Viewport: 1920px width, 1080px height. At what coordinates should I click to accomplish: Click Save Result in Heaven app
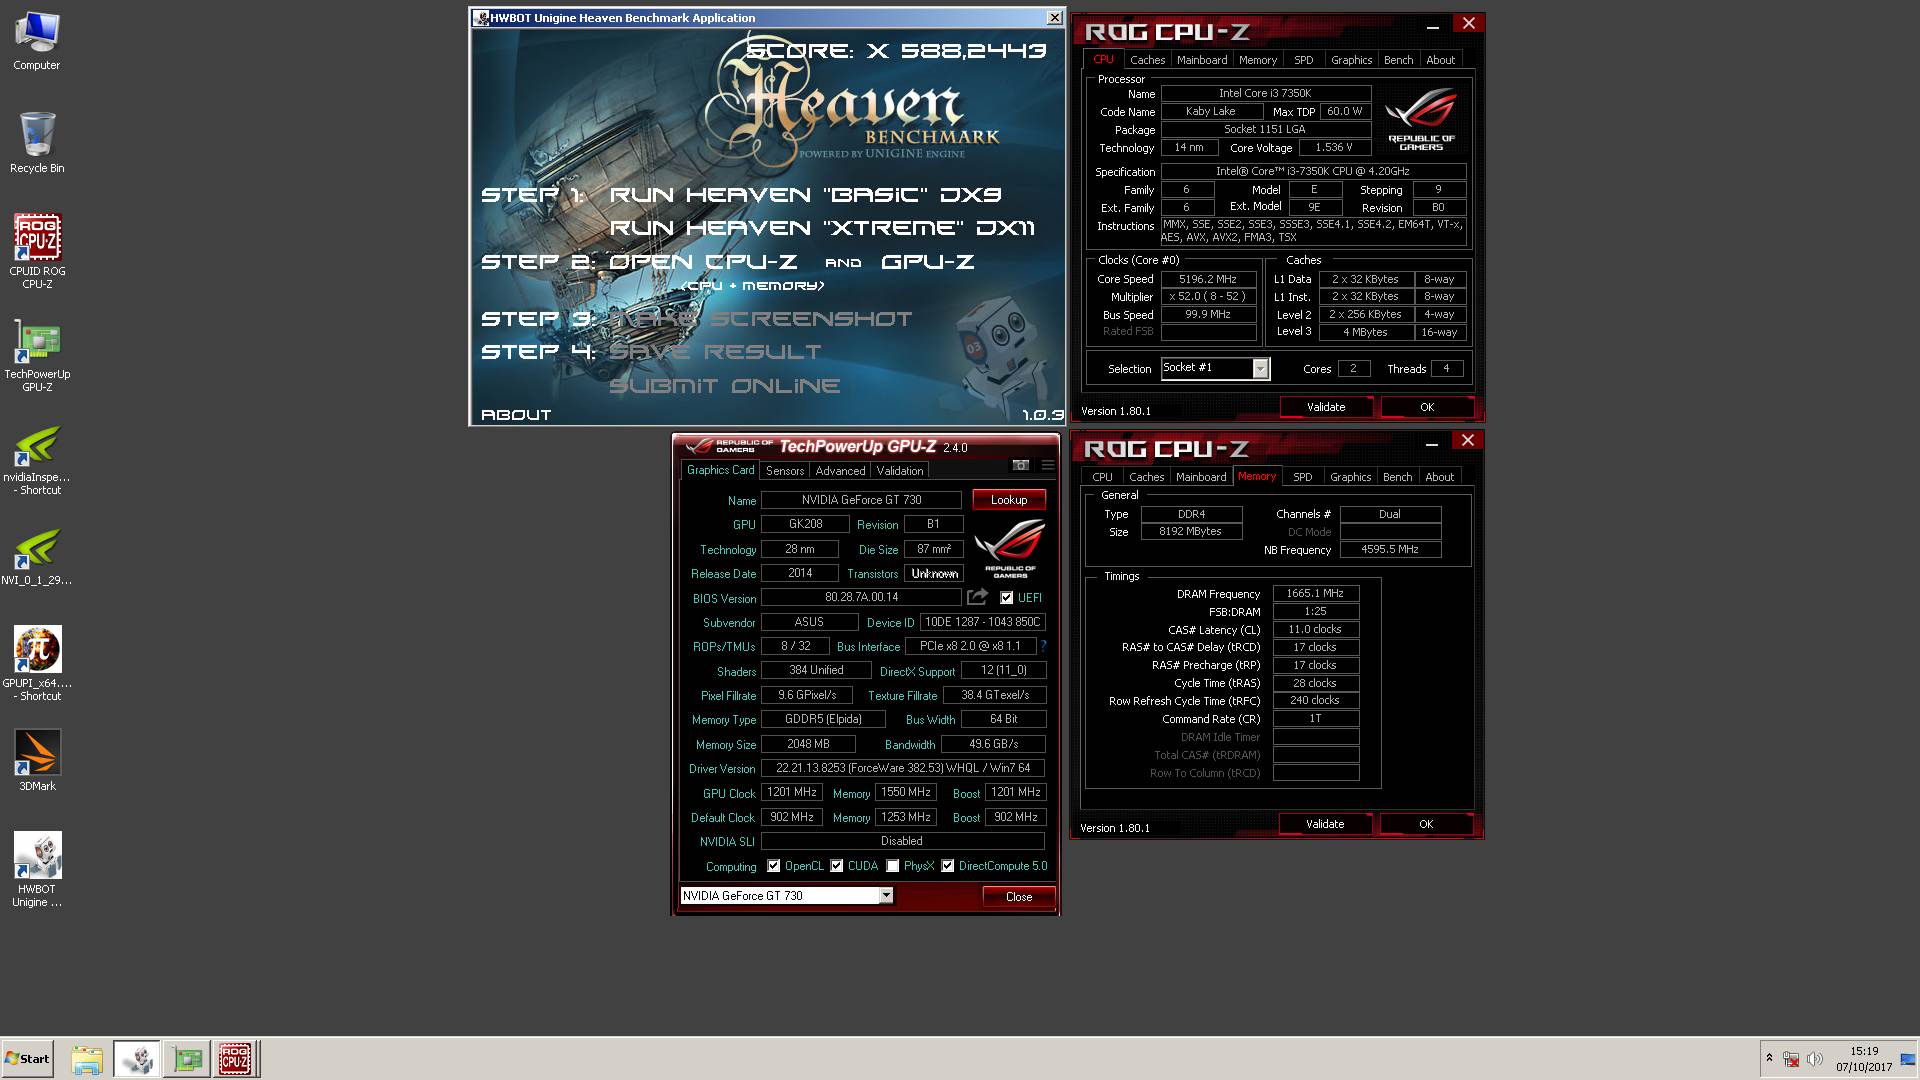tap(715, 352)
